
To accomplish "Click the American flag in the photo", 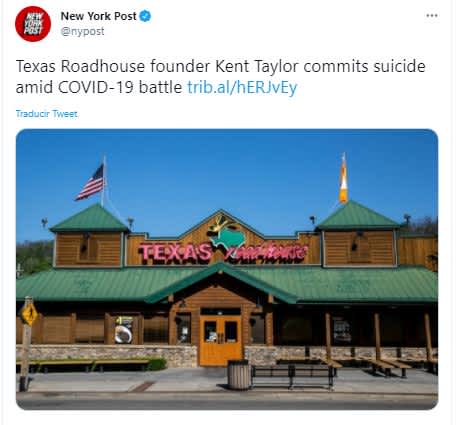I will pyautogui.click(x=91, y=182).
